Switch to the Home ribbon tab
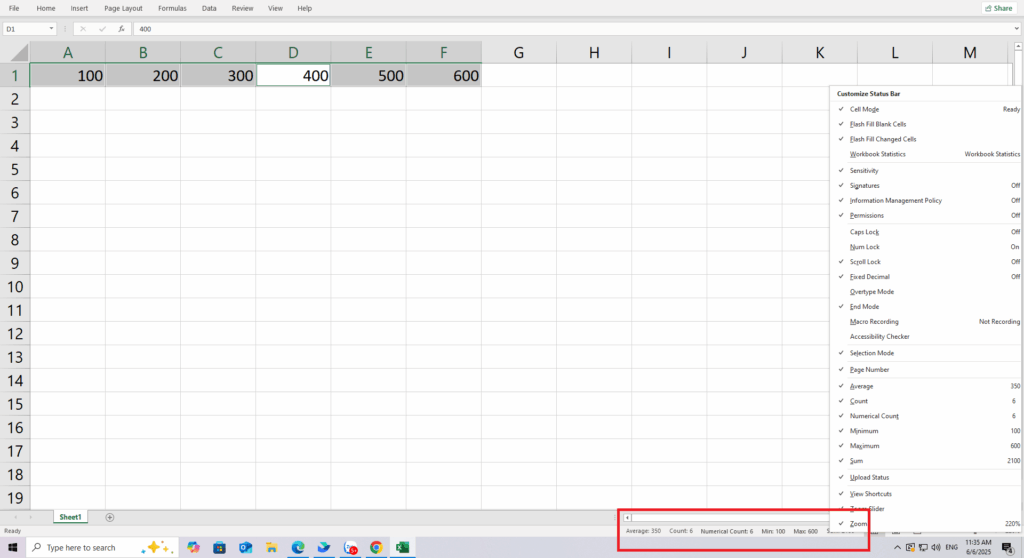The height and width of the screenshot is (558, 1024). (46, 8)
